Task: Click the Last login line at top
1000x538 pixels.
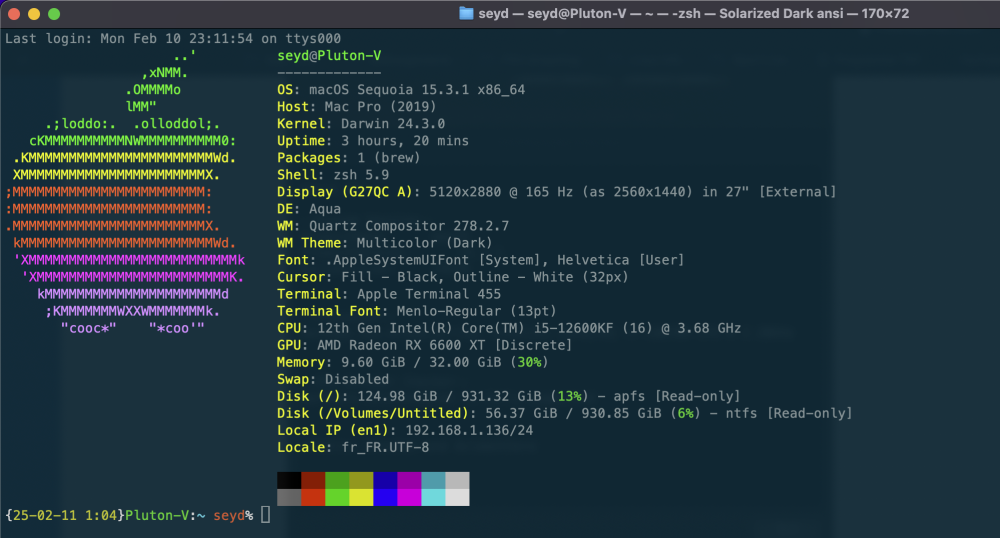Action: click(x=173, y=38)
